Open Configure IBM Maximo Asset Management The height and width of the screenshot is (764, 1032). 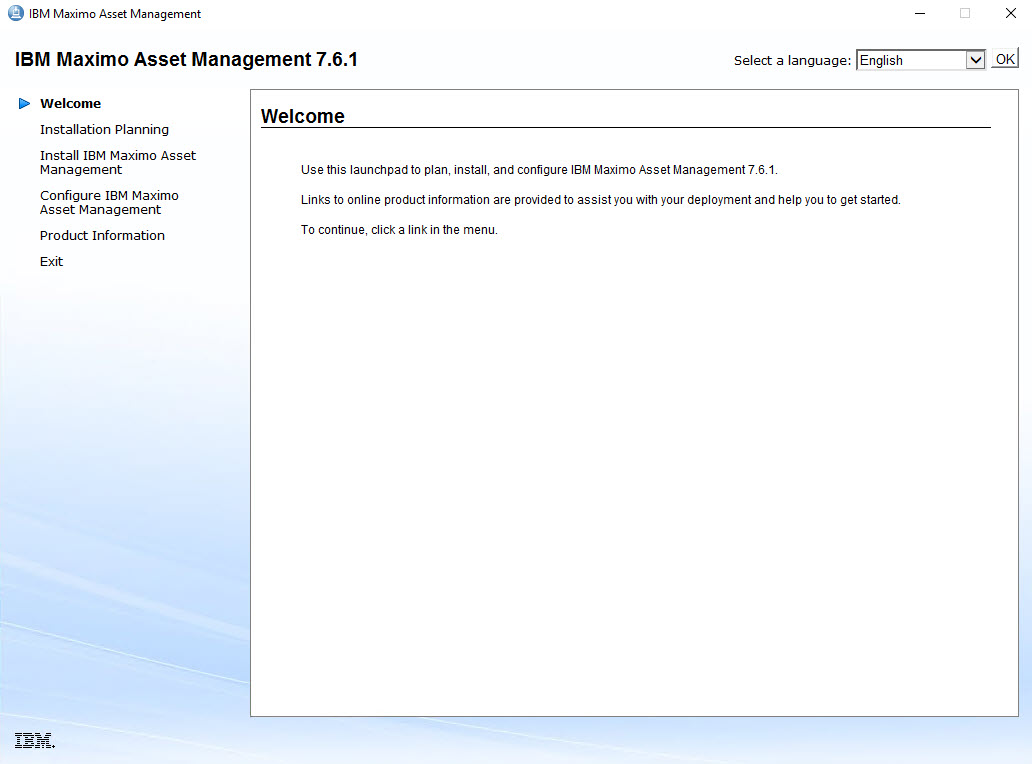click(x=109, y=202)
